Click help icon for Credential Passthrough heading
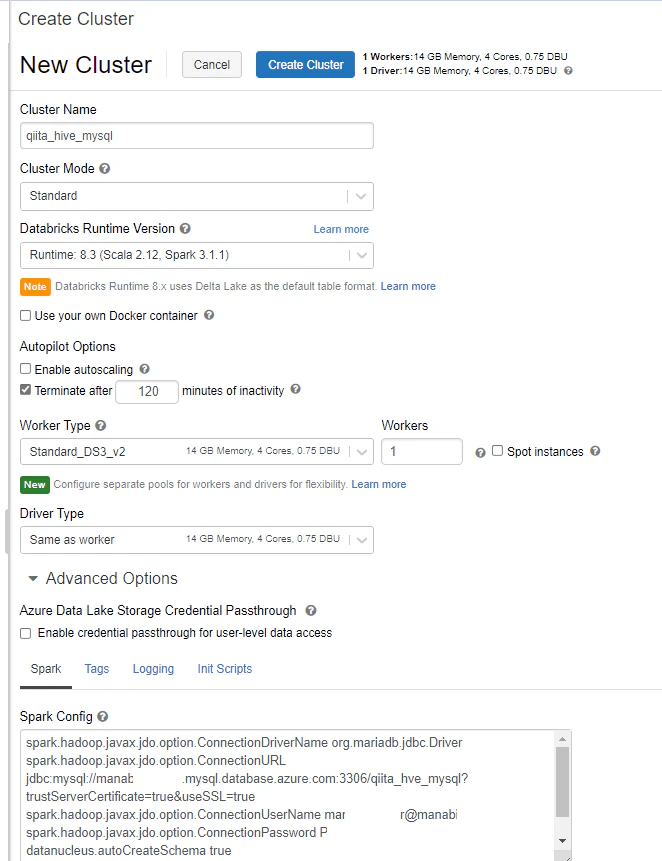Screen dimensions: 662x861 coord(311,611)
